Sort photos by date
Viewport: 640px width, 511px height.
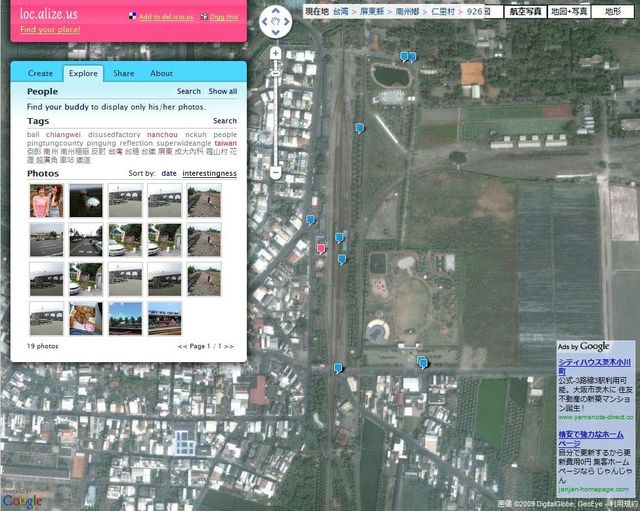pyautogui.click(x=169, y=173)
